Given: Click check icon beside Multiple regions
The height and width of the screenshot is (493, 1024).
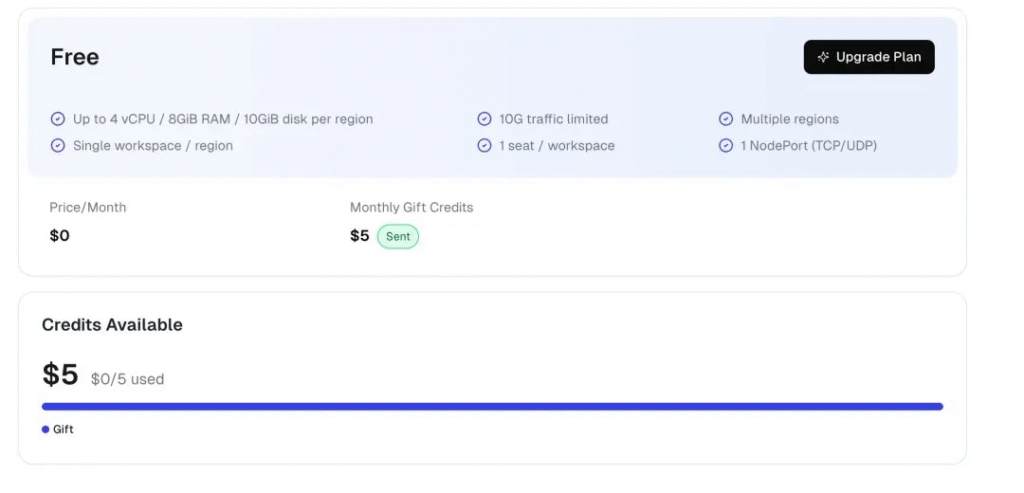Looking at the screenshot, I should (x=726, y=119).
